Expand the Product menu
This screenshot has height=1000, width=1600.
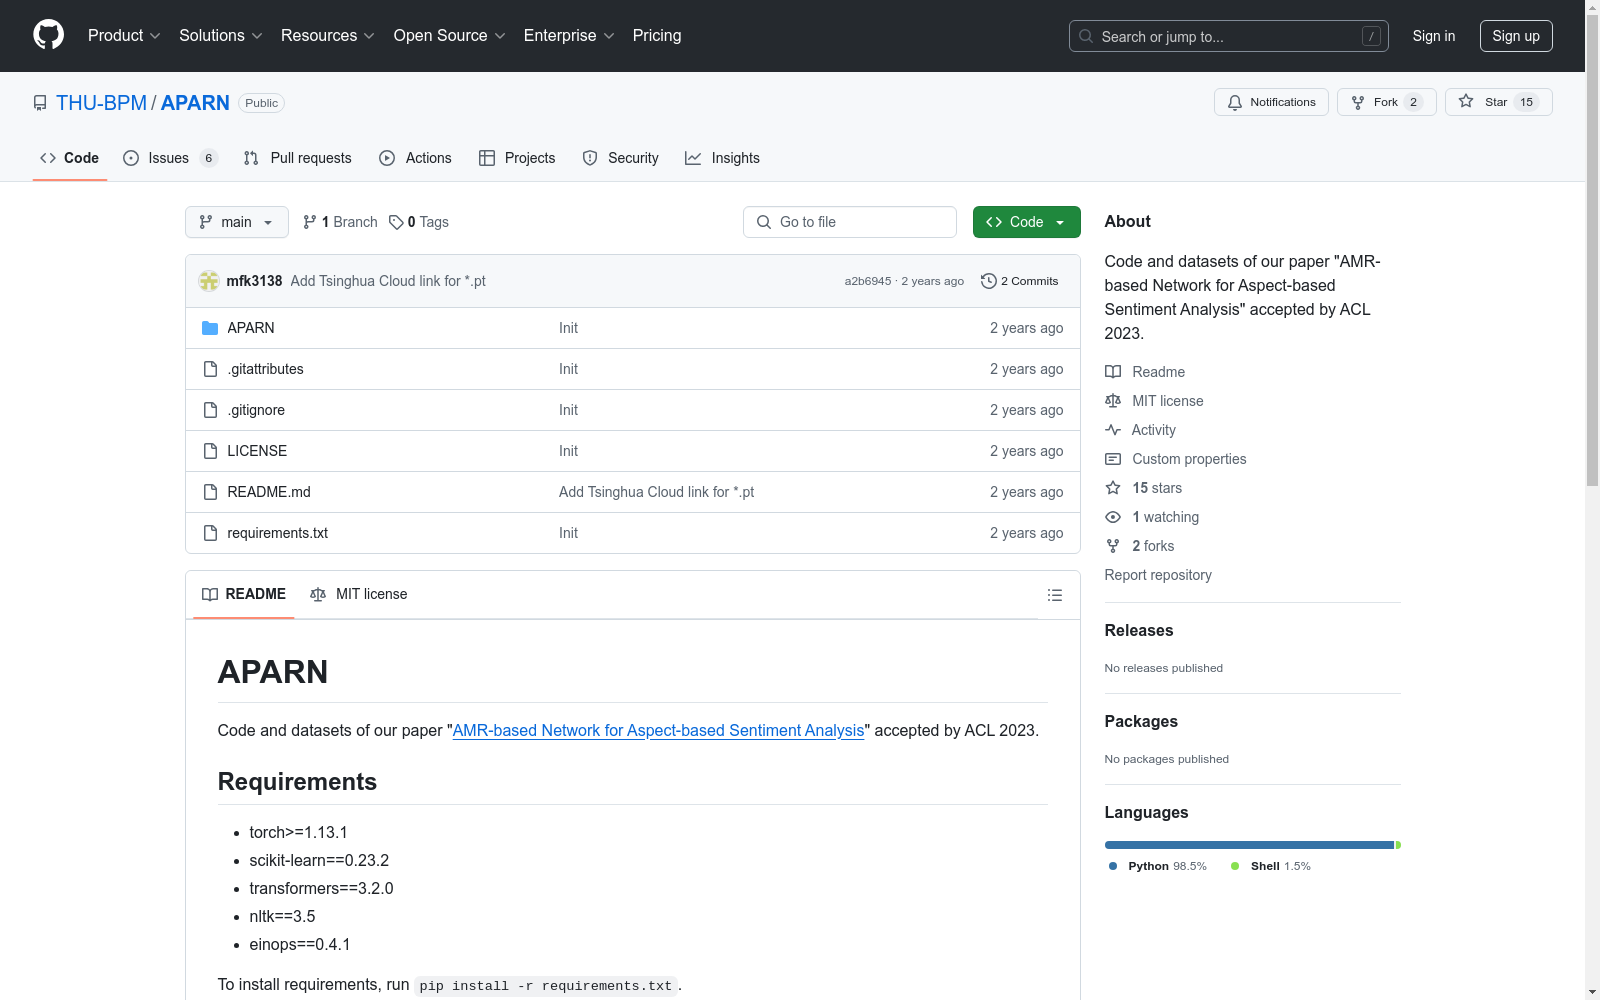pyautogui.click(x=124, y=35)
